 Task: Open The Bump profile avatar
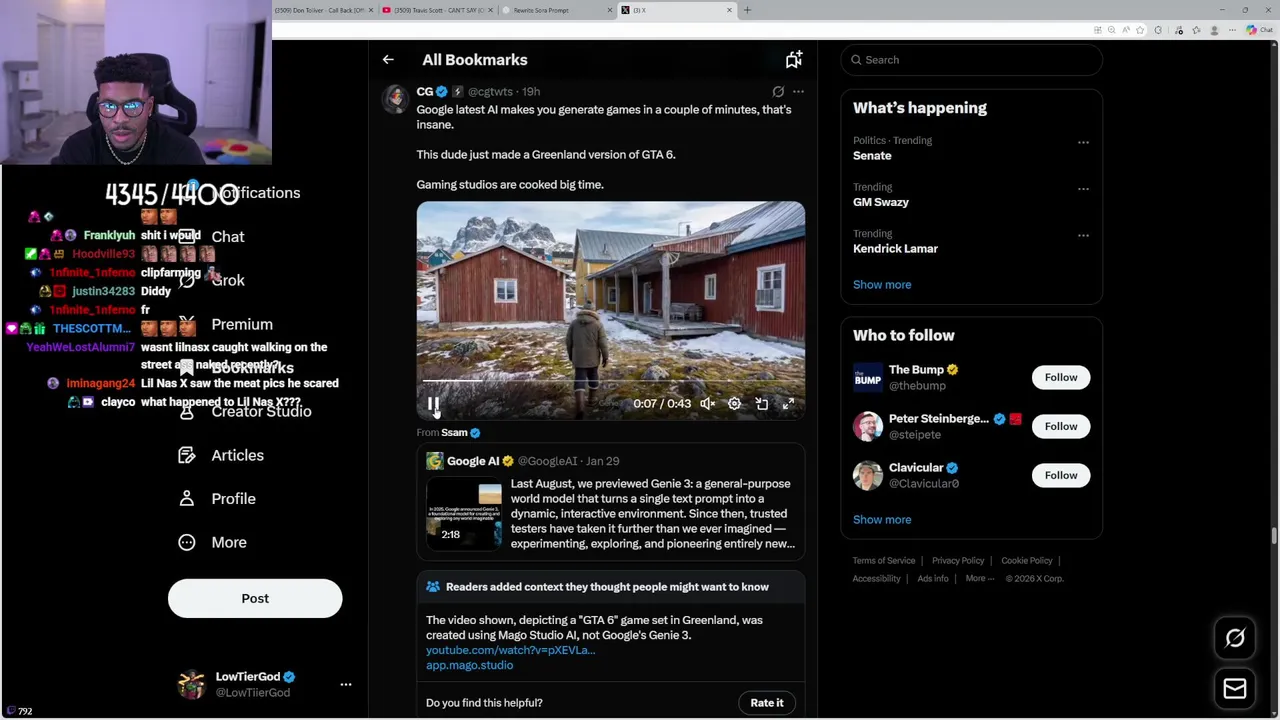[868, 377]
